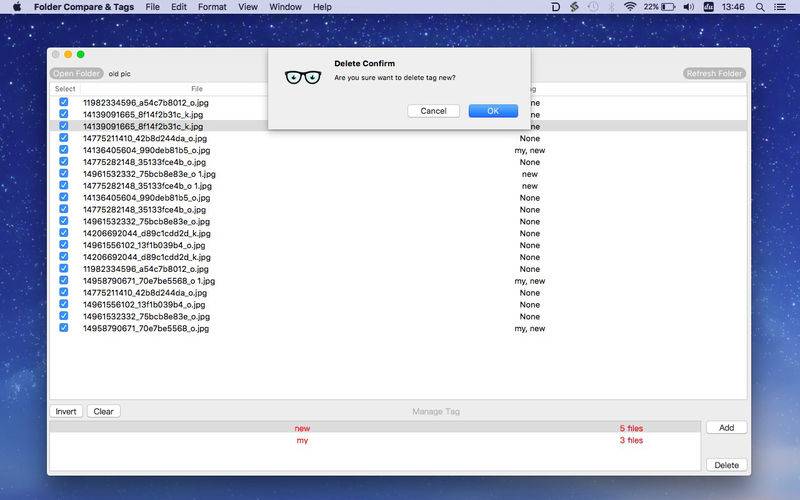Open Spotlight search magnifier
Image resolution: width=800 pixels, height=500 pixels.
[760, 7]
